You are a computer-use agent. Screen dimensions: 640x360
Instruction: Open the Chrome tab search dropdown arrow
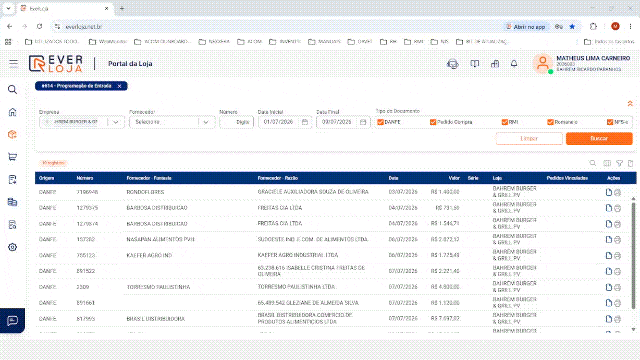coord(8,8)
